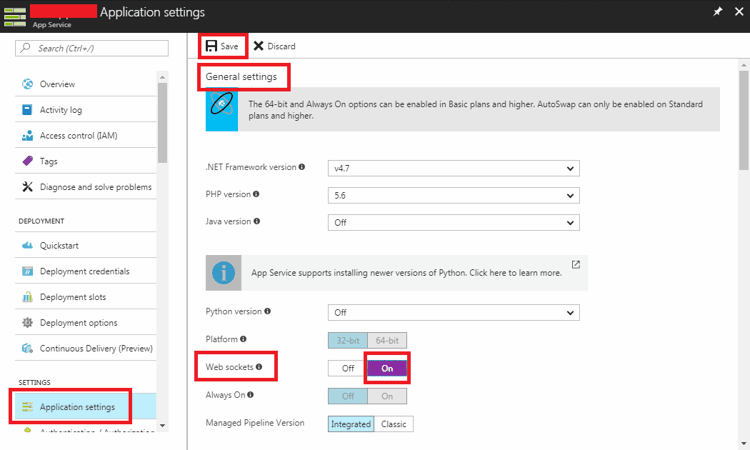This screenshot has width=750, height=450.
Task: Pin the blade with pushpin icon
Action: coord(717,11)
